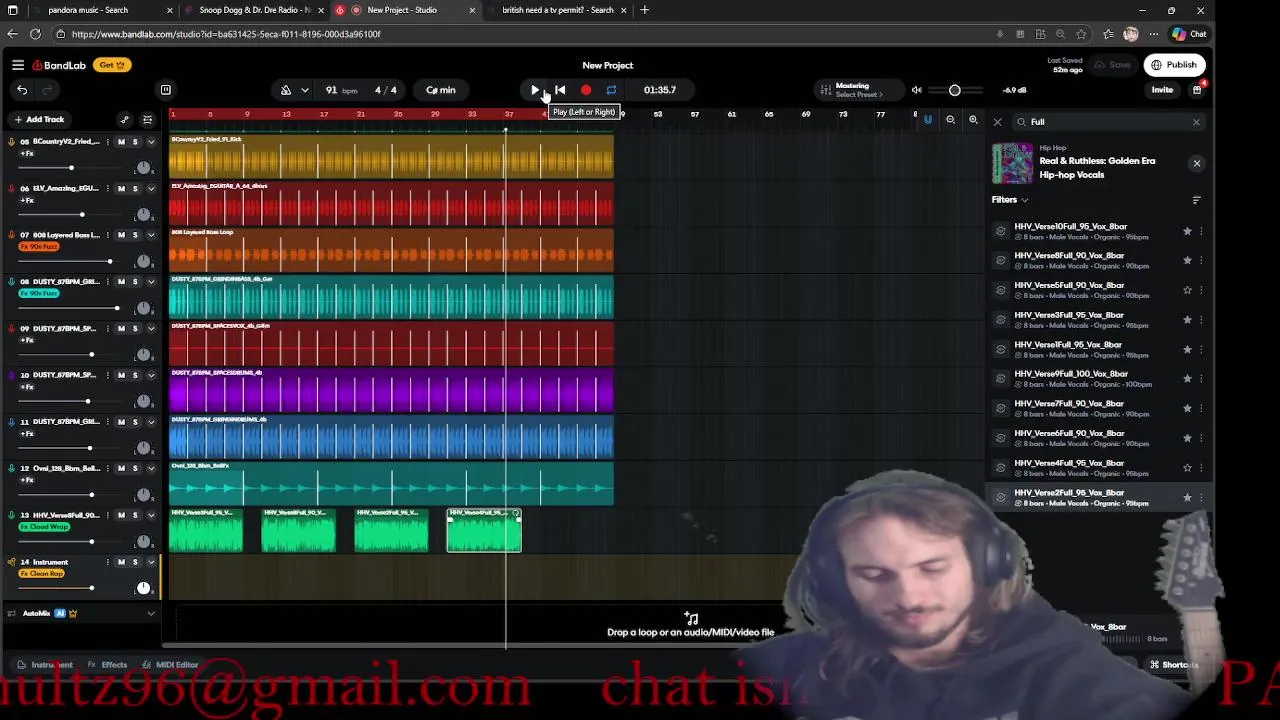Reload the page with the browser refresh icon
Screen dimensions: 1280x720
point(35,34)
